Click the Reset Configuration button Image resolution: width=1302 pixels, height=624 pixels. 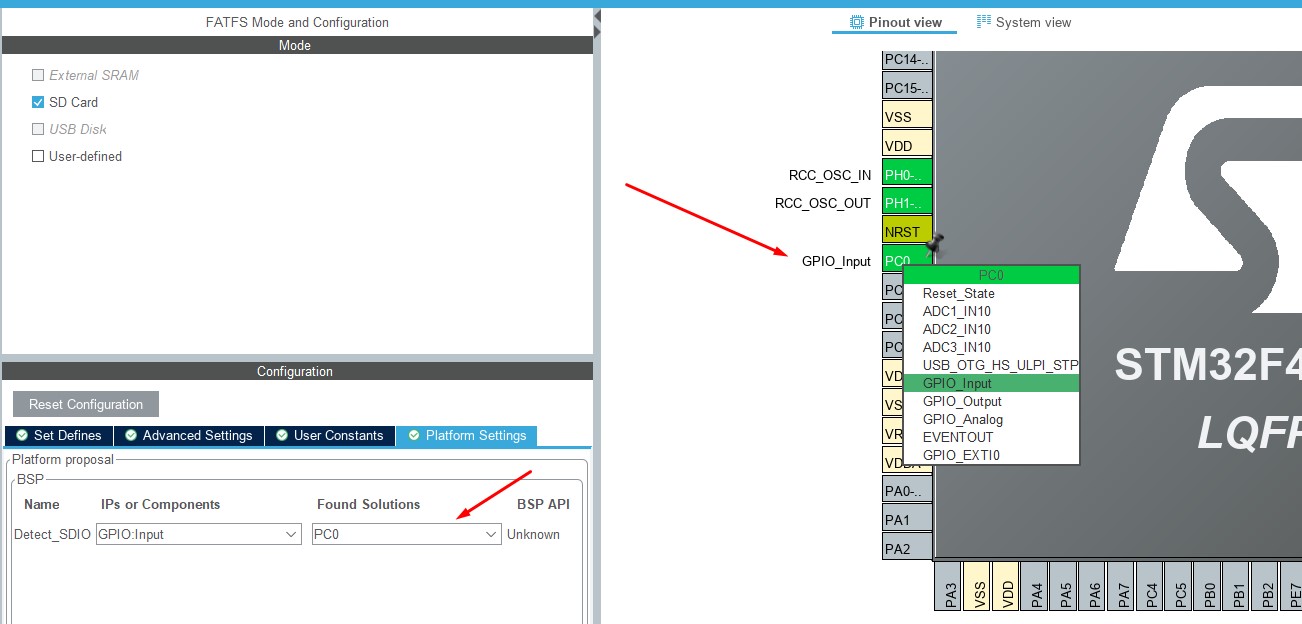click(86, 404)
